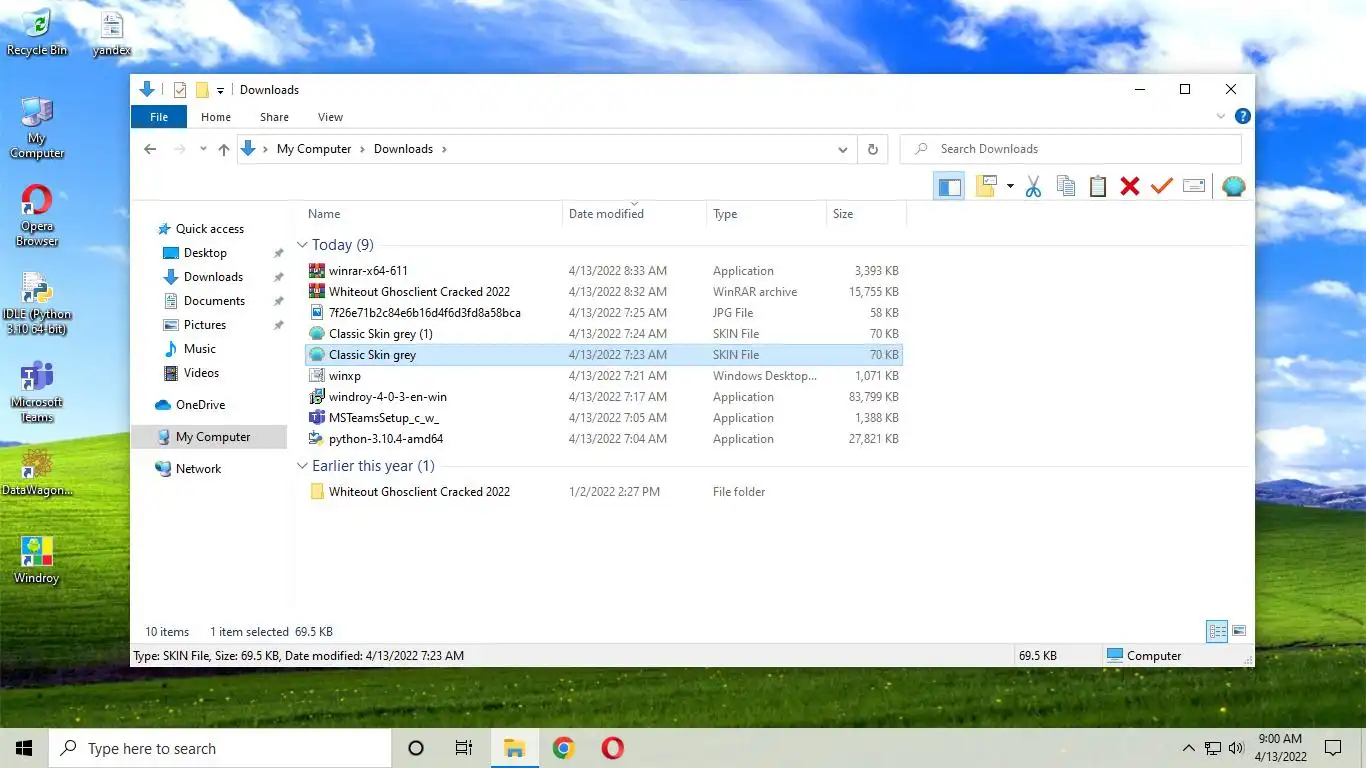Go back with the Back arrow
1366x768 pixels.
point(150,149)
